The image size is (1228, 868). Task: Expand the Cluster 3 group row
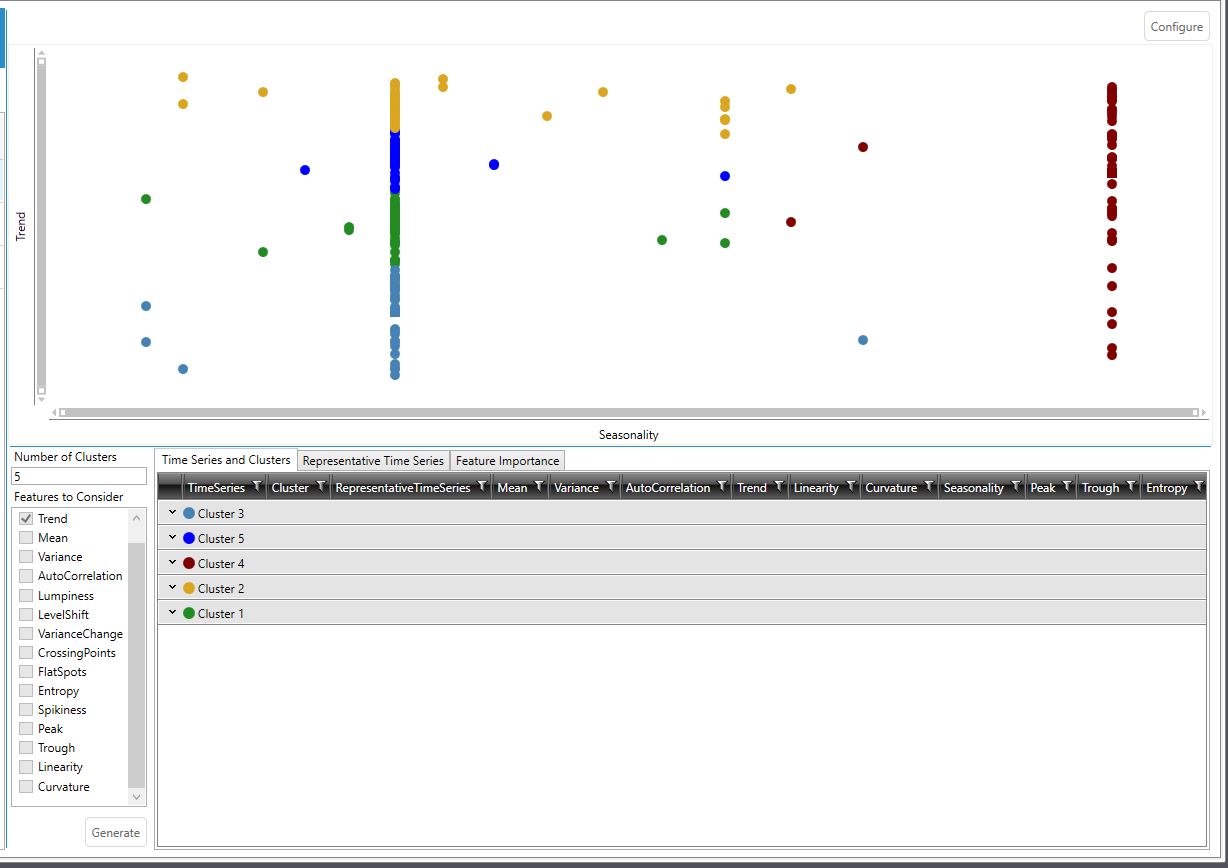tap(172, 513)
